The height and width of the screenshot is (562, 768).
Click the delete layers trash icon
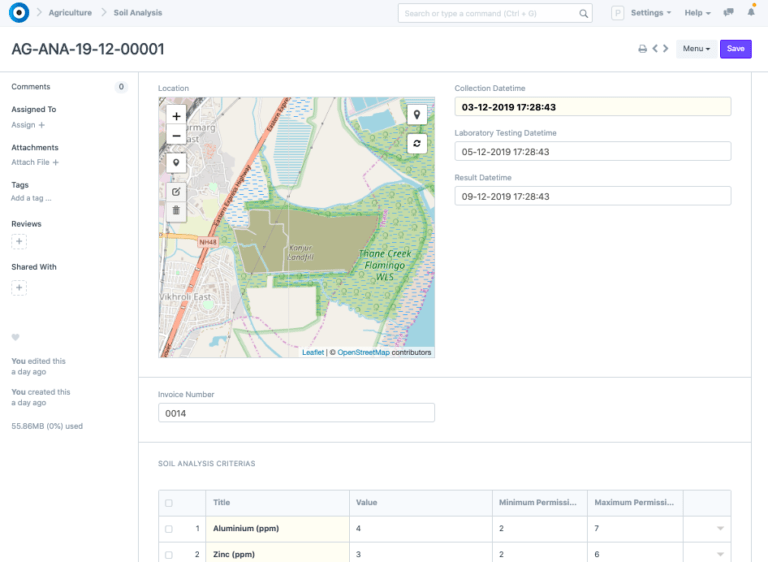[177, 210]
